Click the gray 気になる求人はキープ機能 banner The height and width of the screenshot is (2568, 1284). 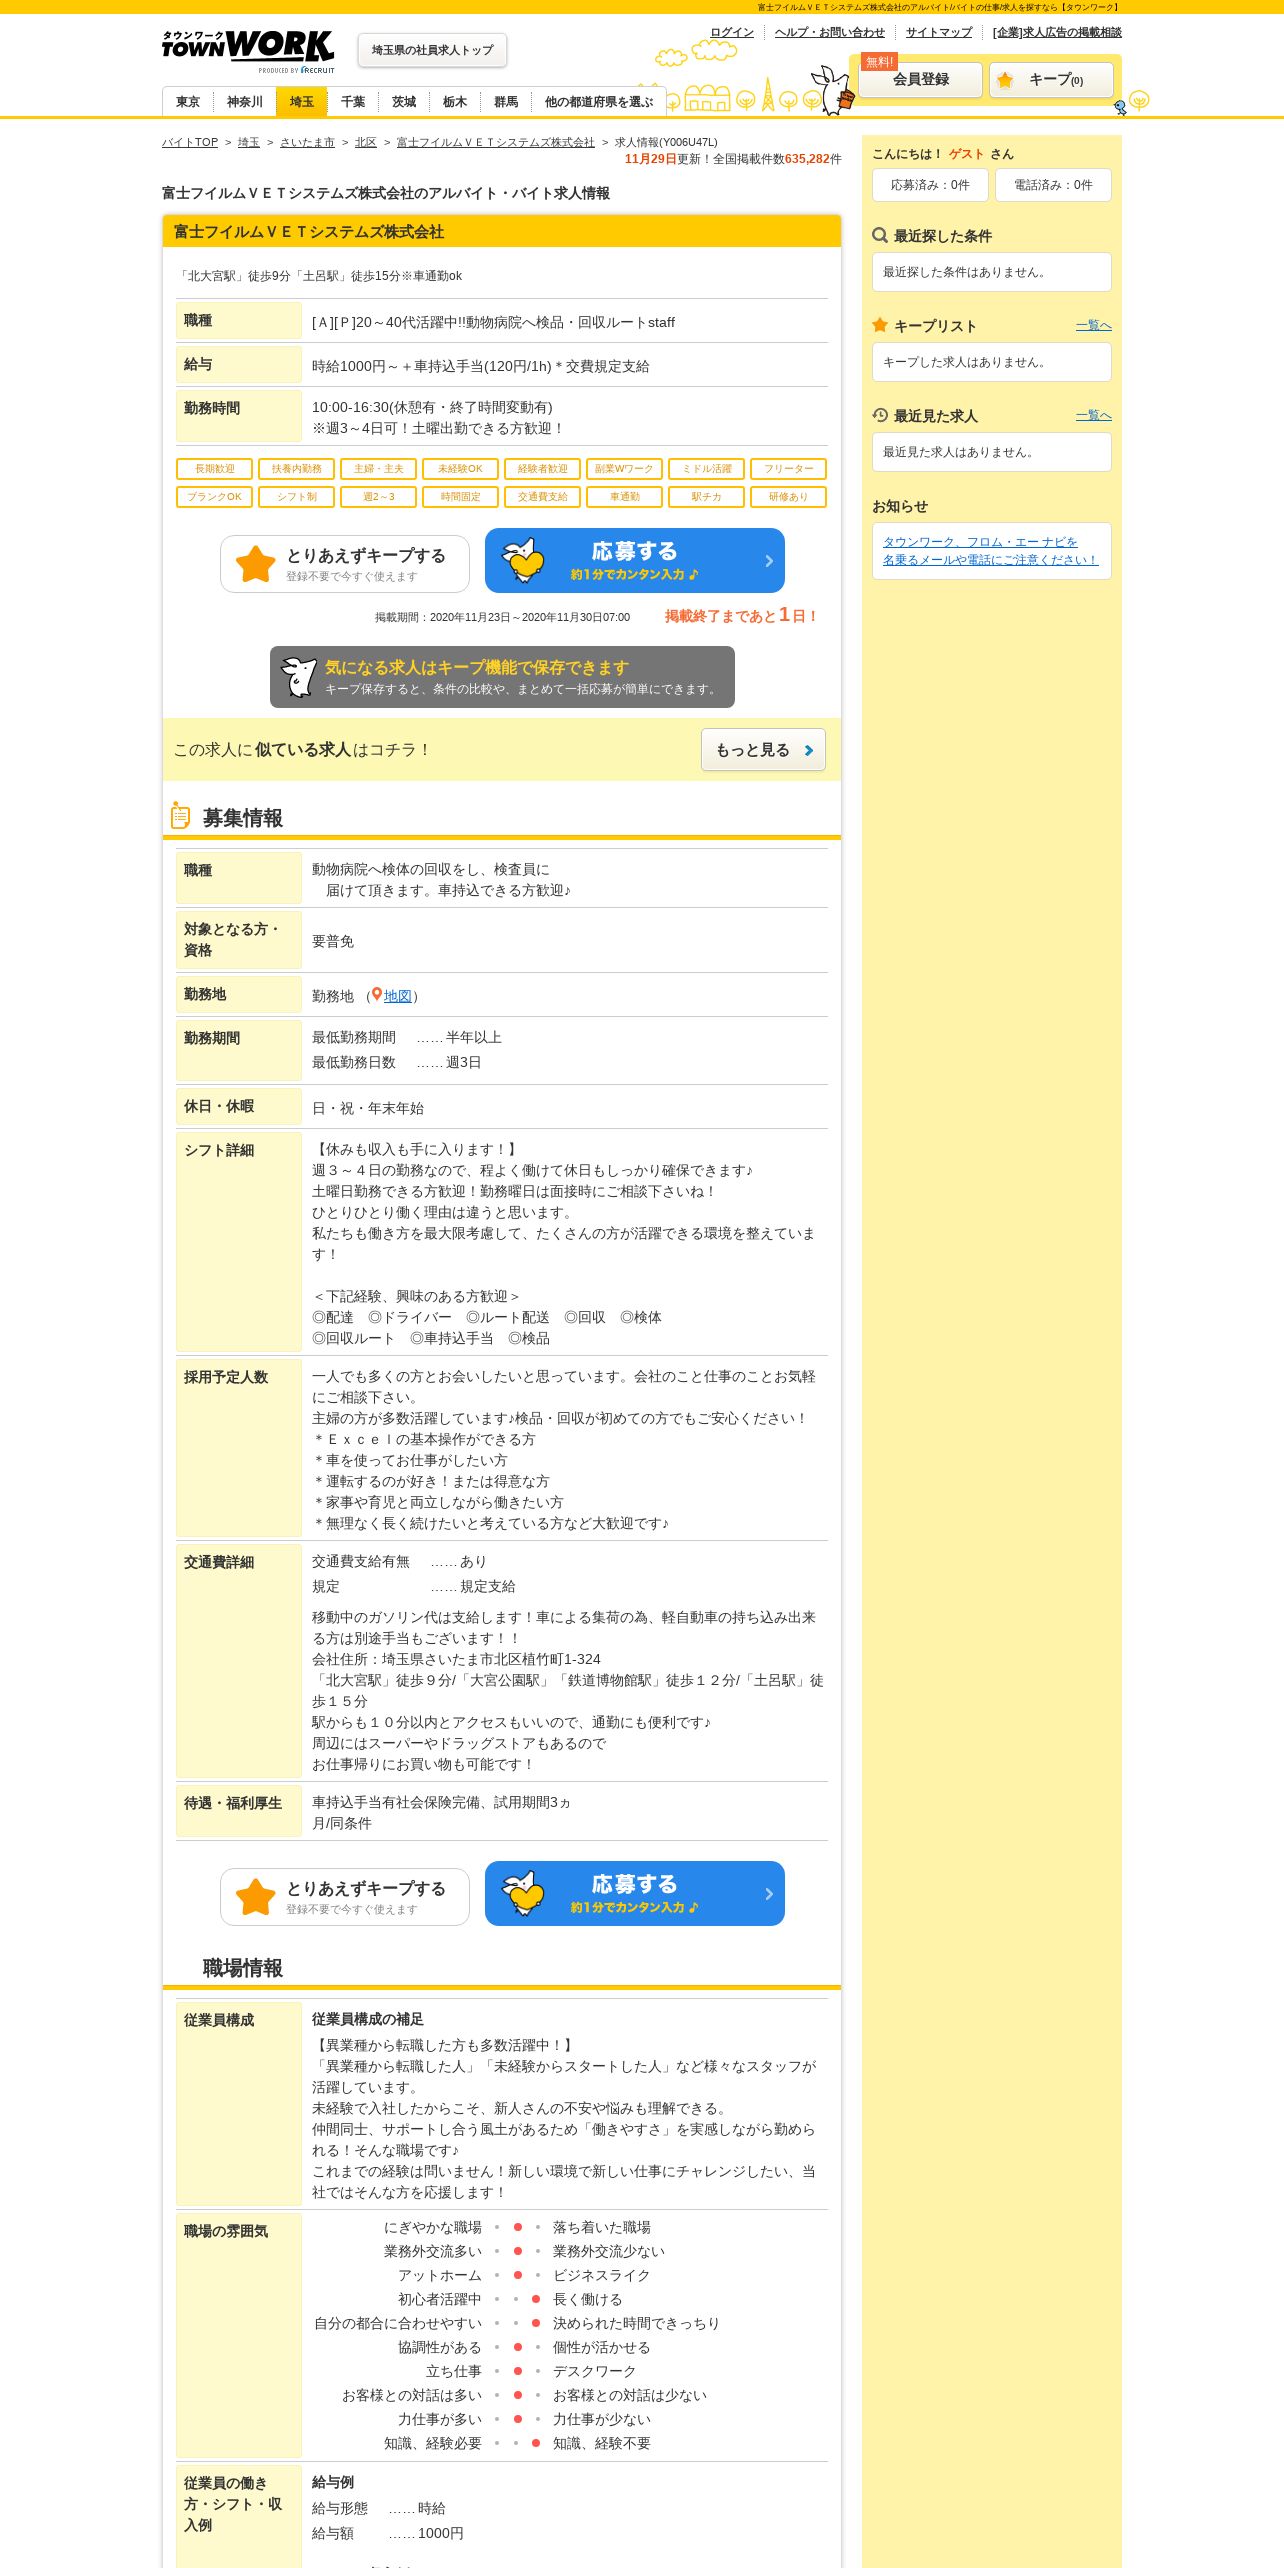coord(502,677)
